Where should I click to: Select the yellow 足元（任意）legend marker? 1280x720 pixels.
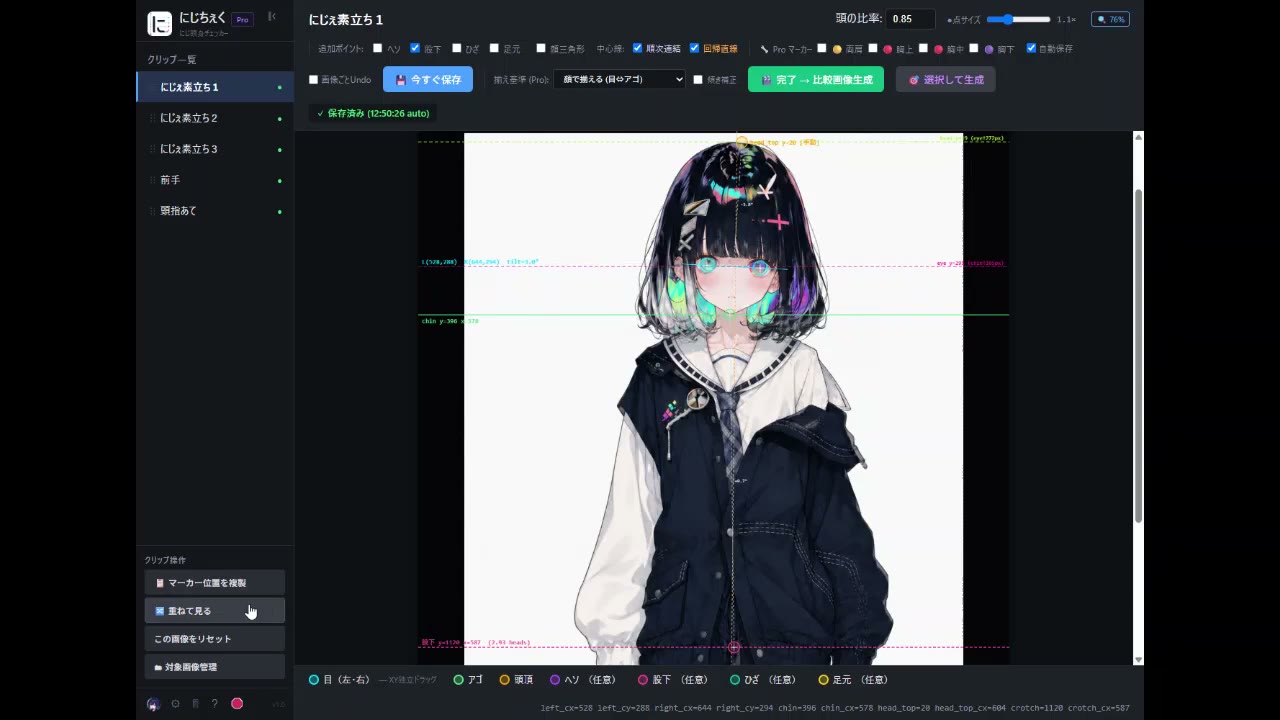(x=824, y=680)
